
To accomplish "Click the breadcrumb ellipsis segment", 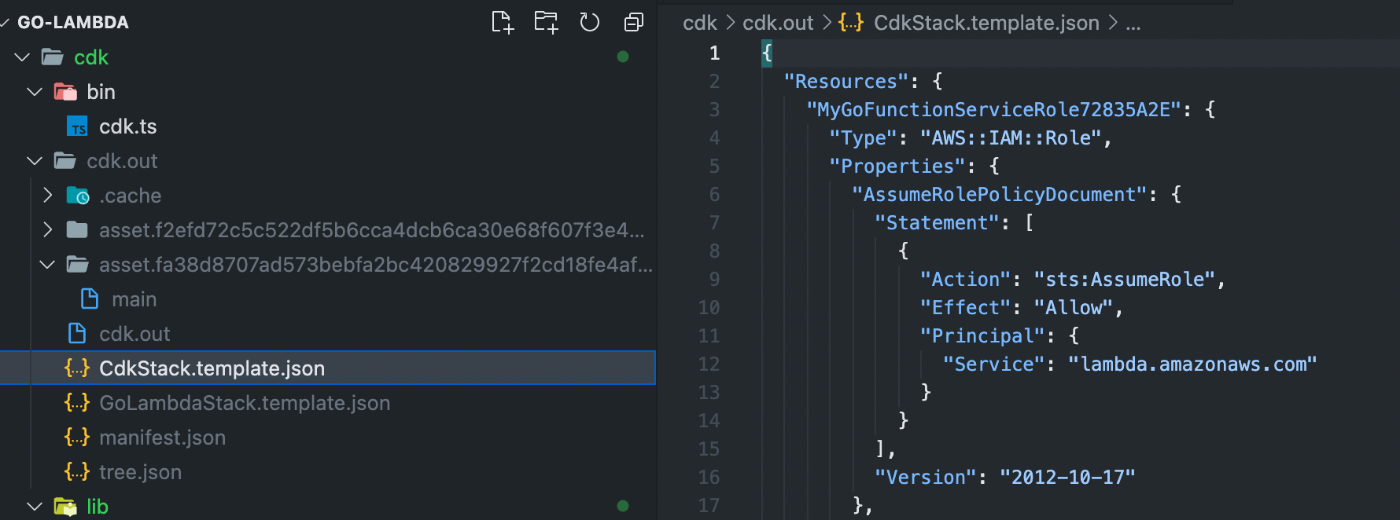I will tap(1133, 23).
